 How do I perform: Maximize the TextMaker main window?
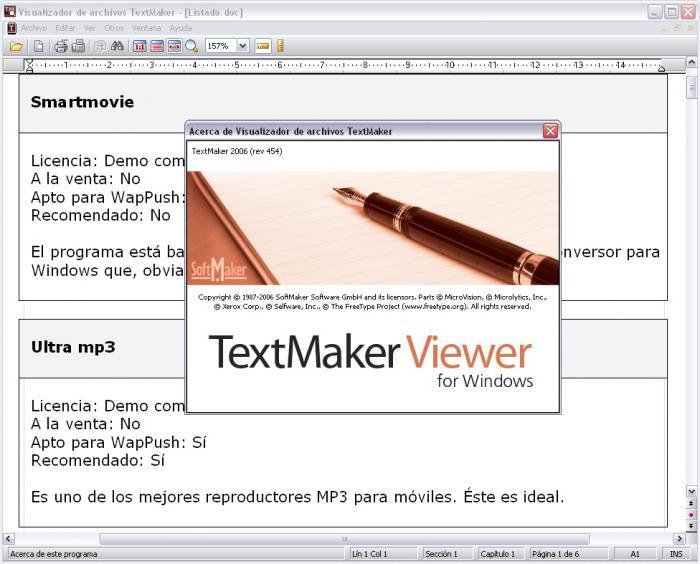(671, 12)
